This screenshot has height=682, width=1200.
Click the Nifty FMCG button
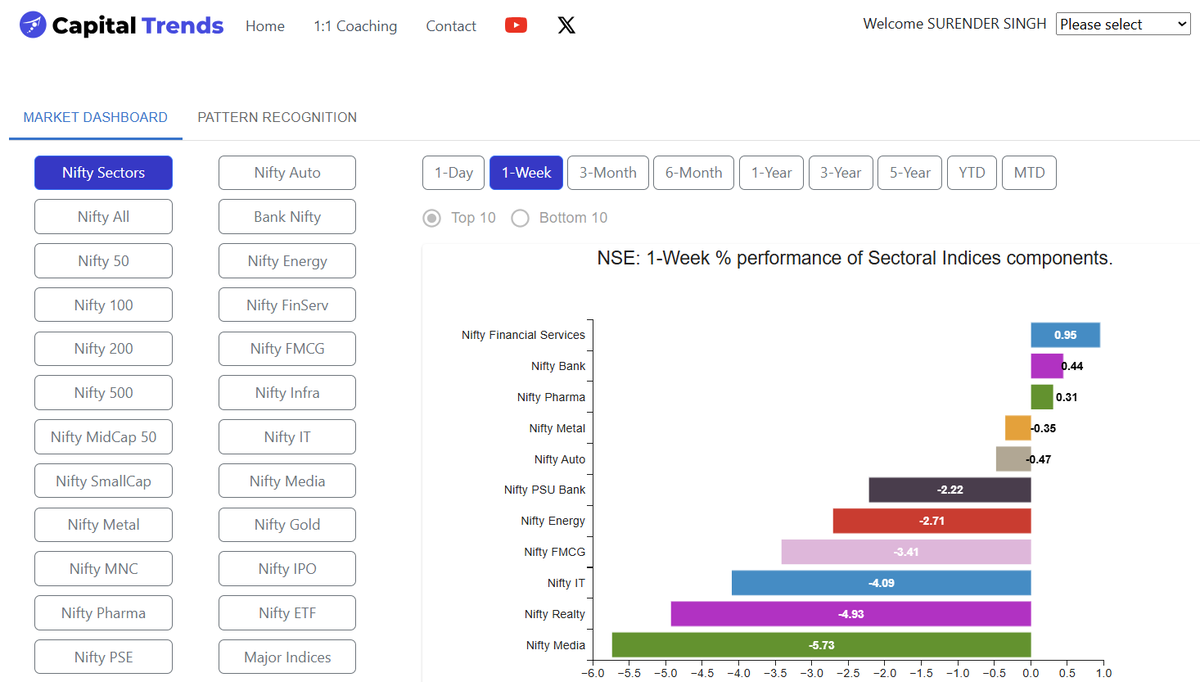(287, 349)
